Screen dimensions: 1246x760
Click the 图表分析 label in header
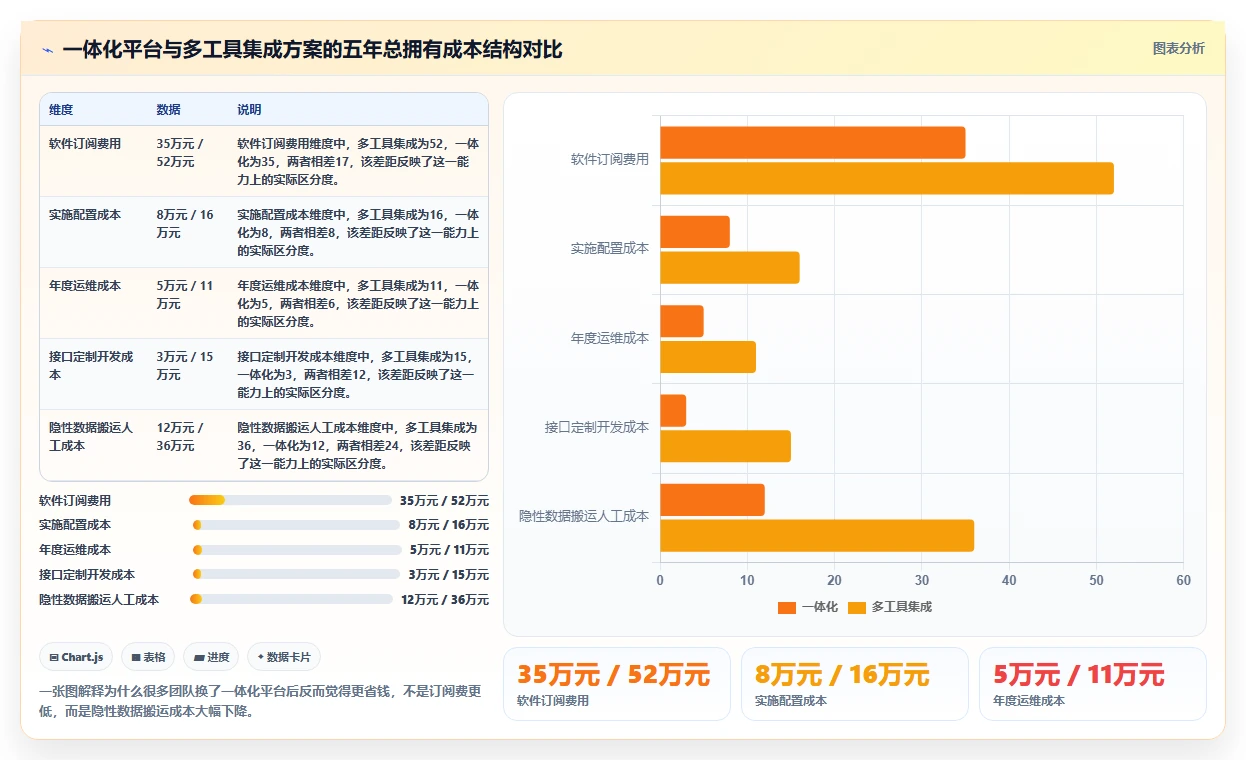point(1178,48)
